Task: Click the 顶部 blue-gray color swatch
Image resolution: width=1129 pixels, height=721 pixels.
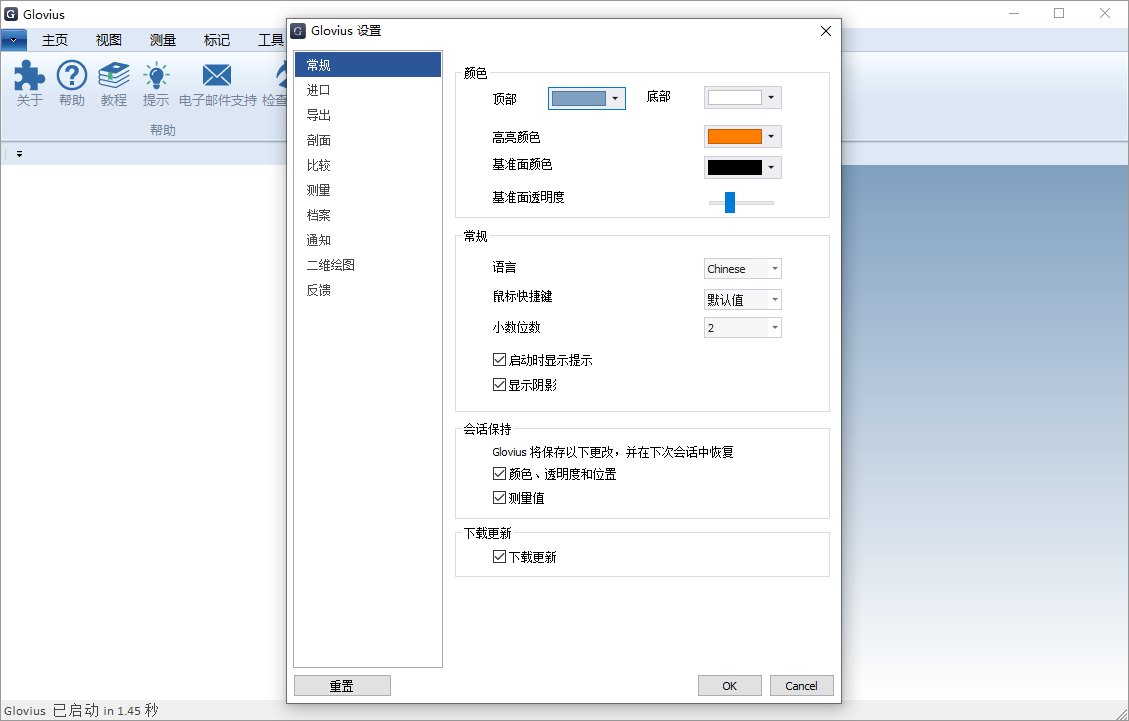Action: 579,99
